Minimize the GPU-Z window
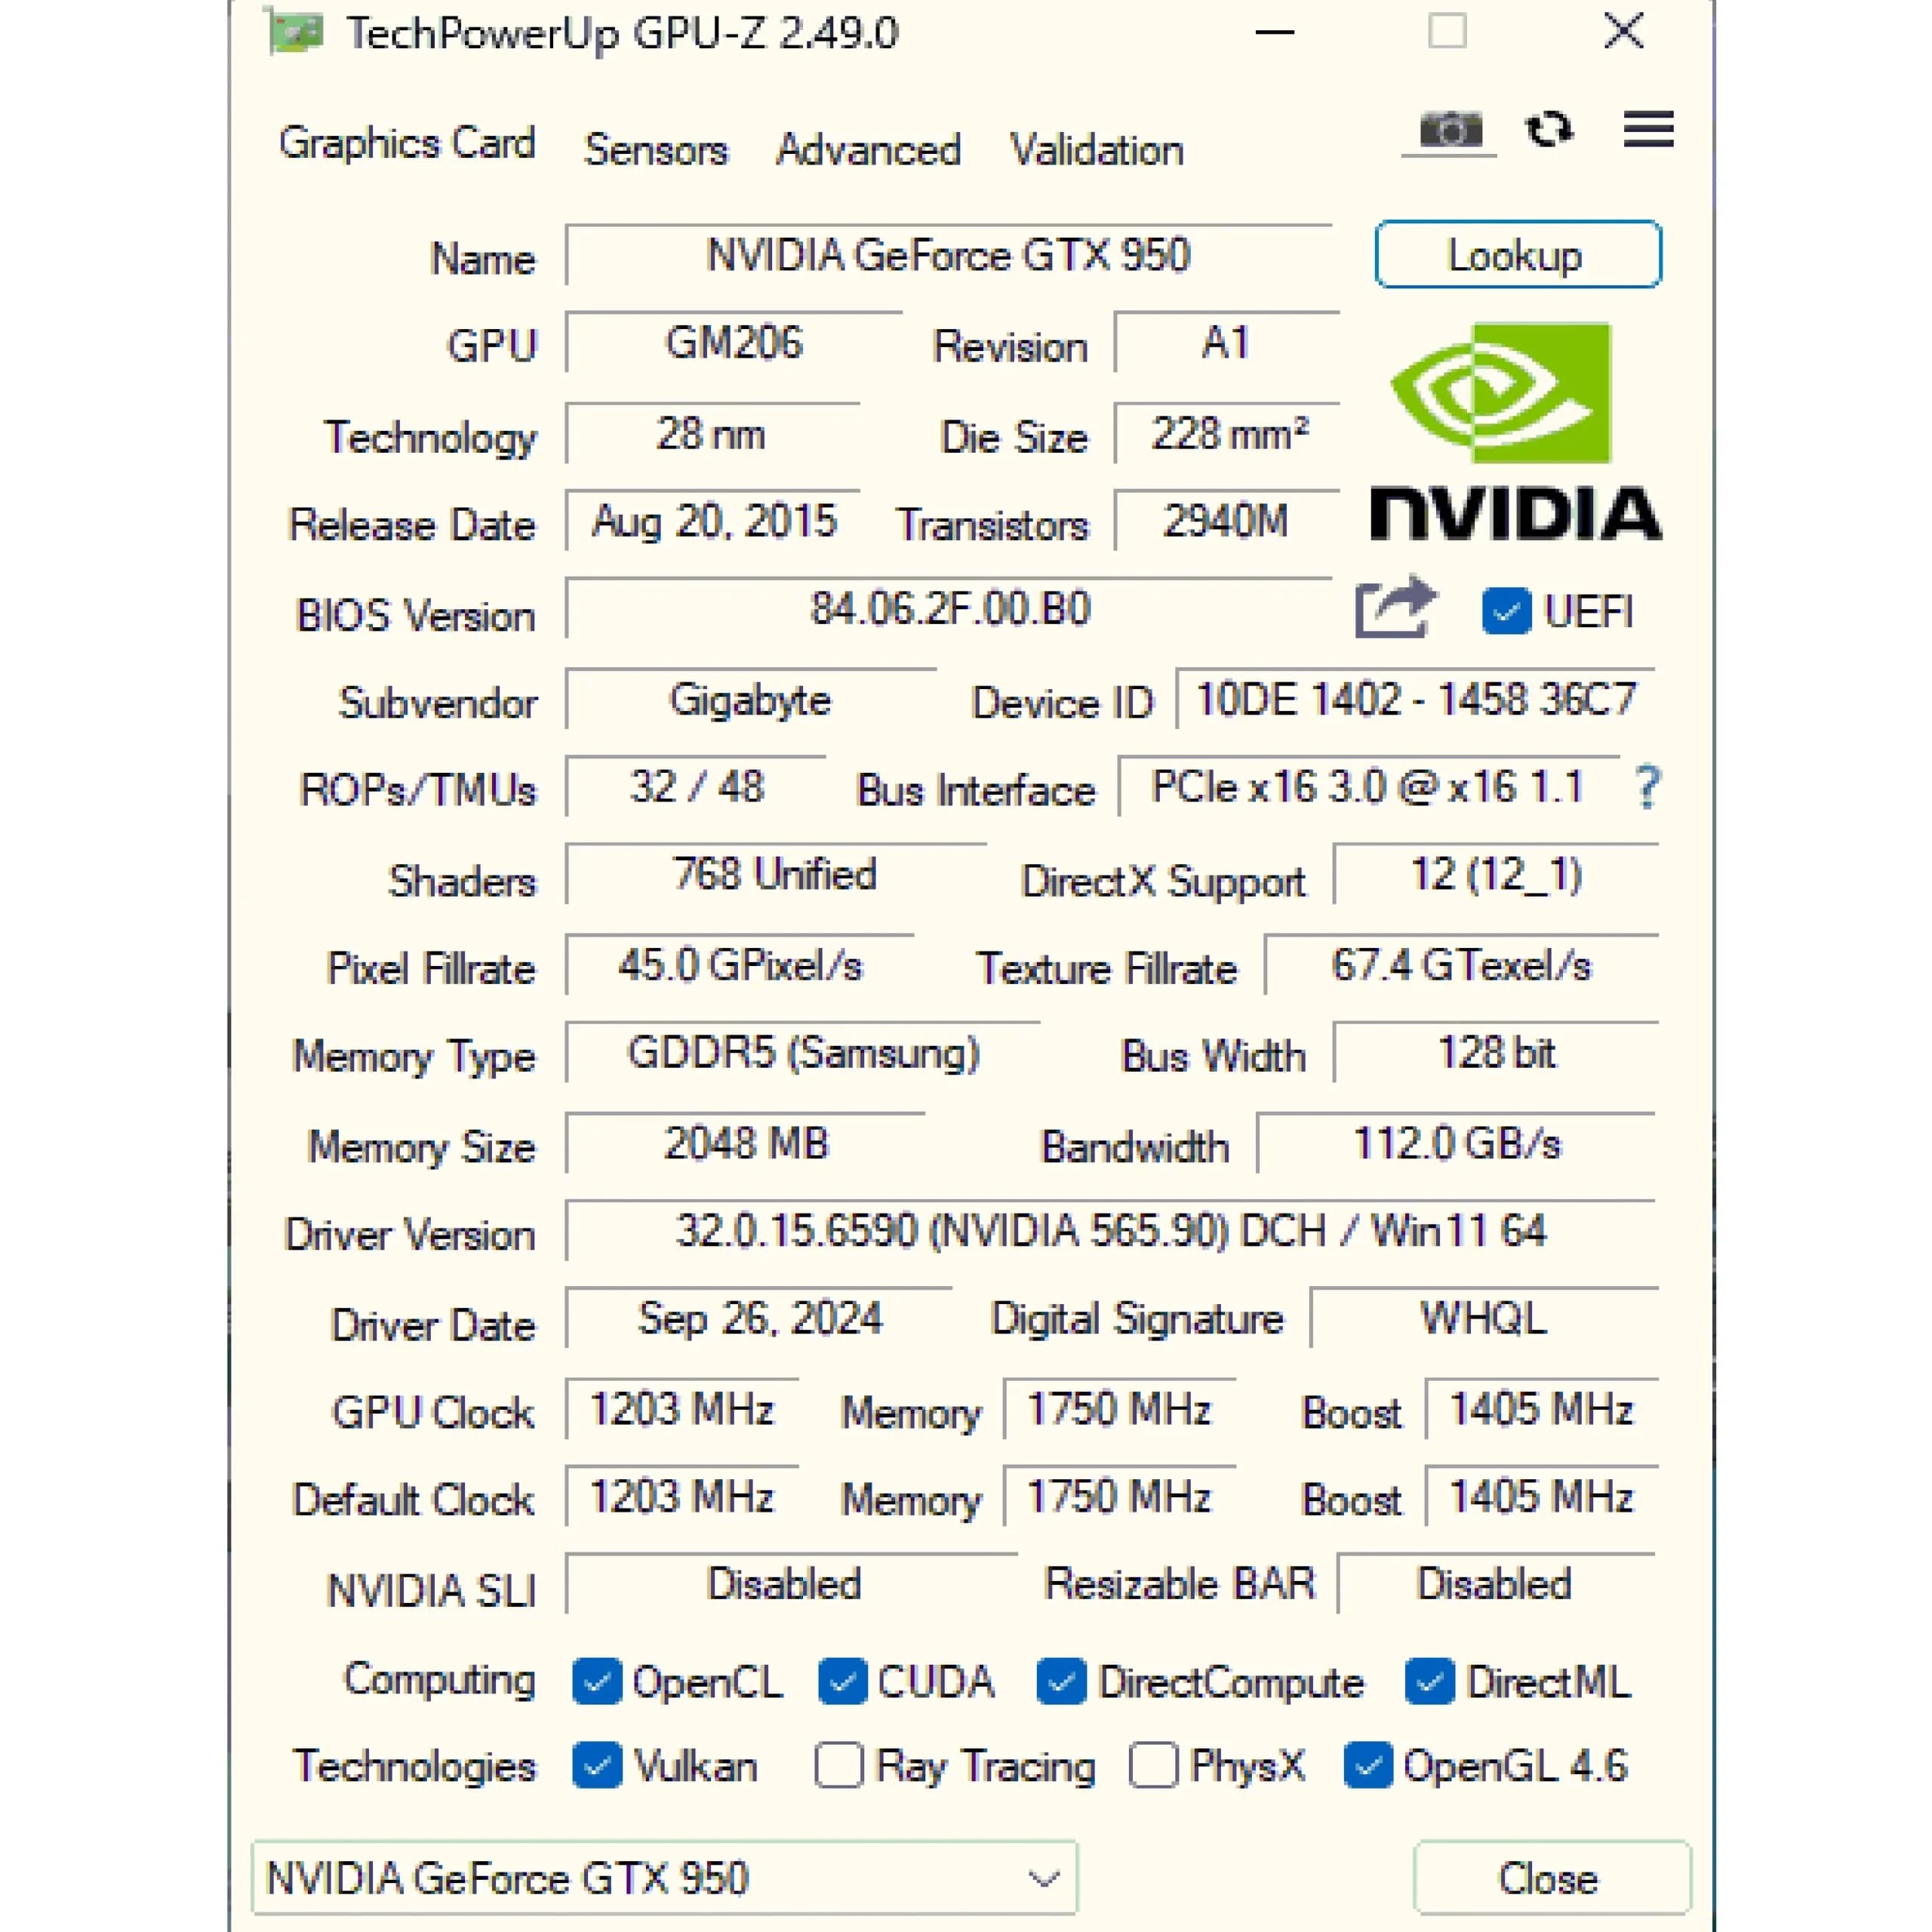This screenshot has width=1932, height=1932. (x=1275, y=32)
